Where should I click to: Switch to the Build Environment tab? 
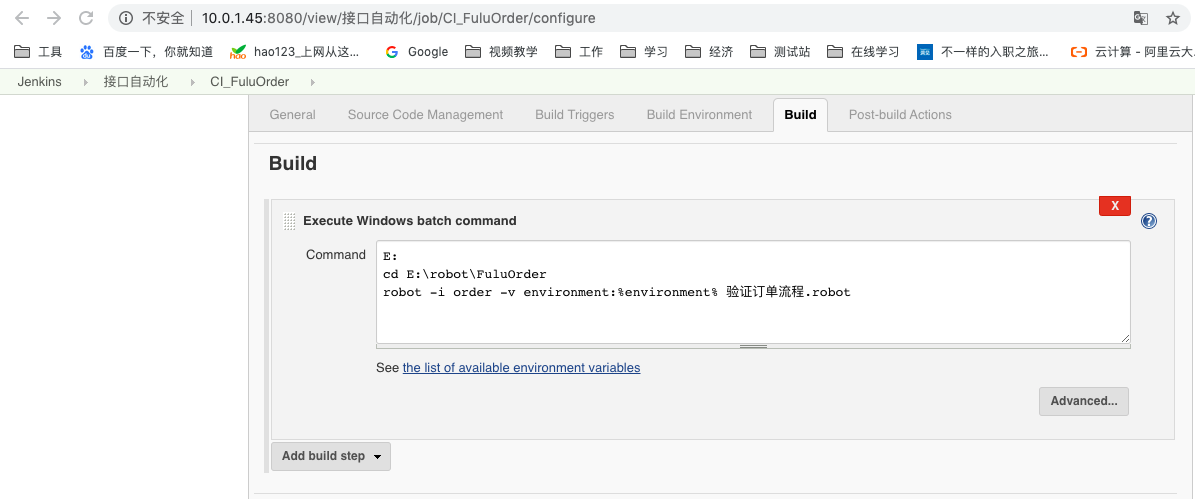[x=700, y=114]
